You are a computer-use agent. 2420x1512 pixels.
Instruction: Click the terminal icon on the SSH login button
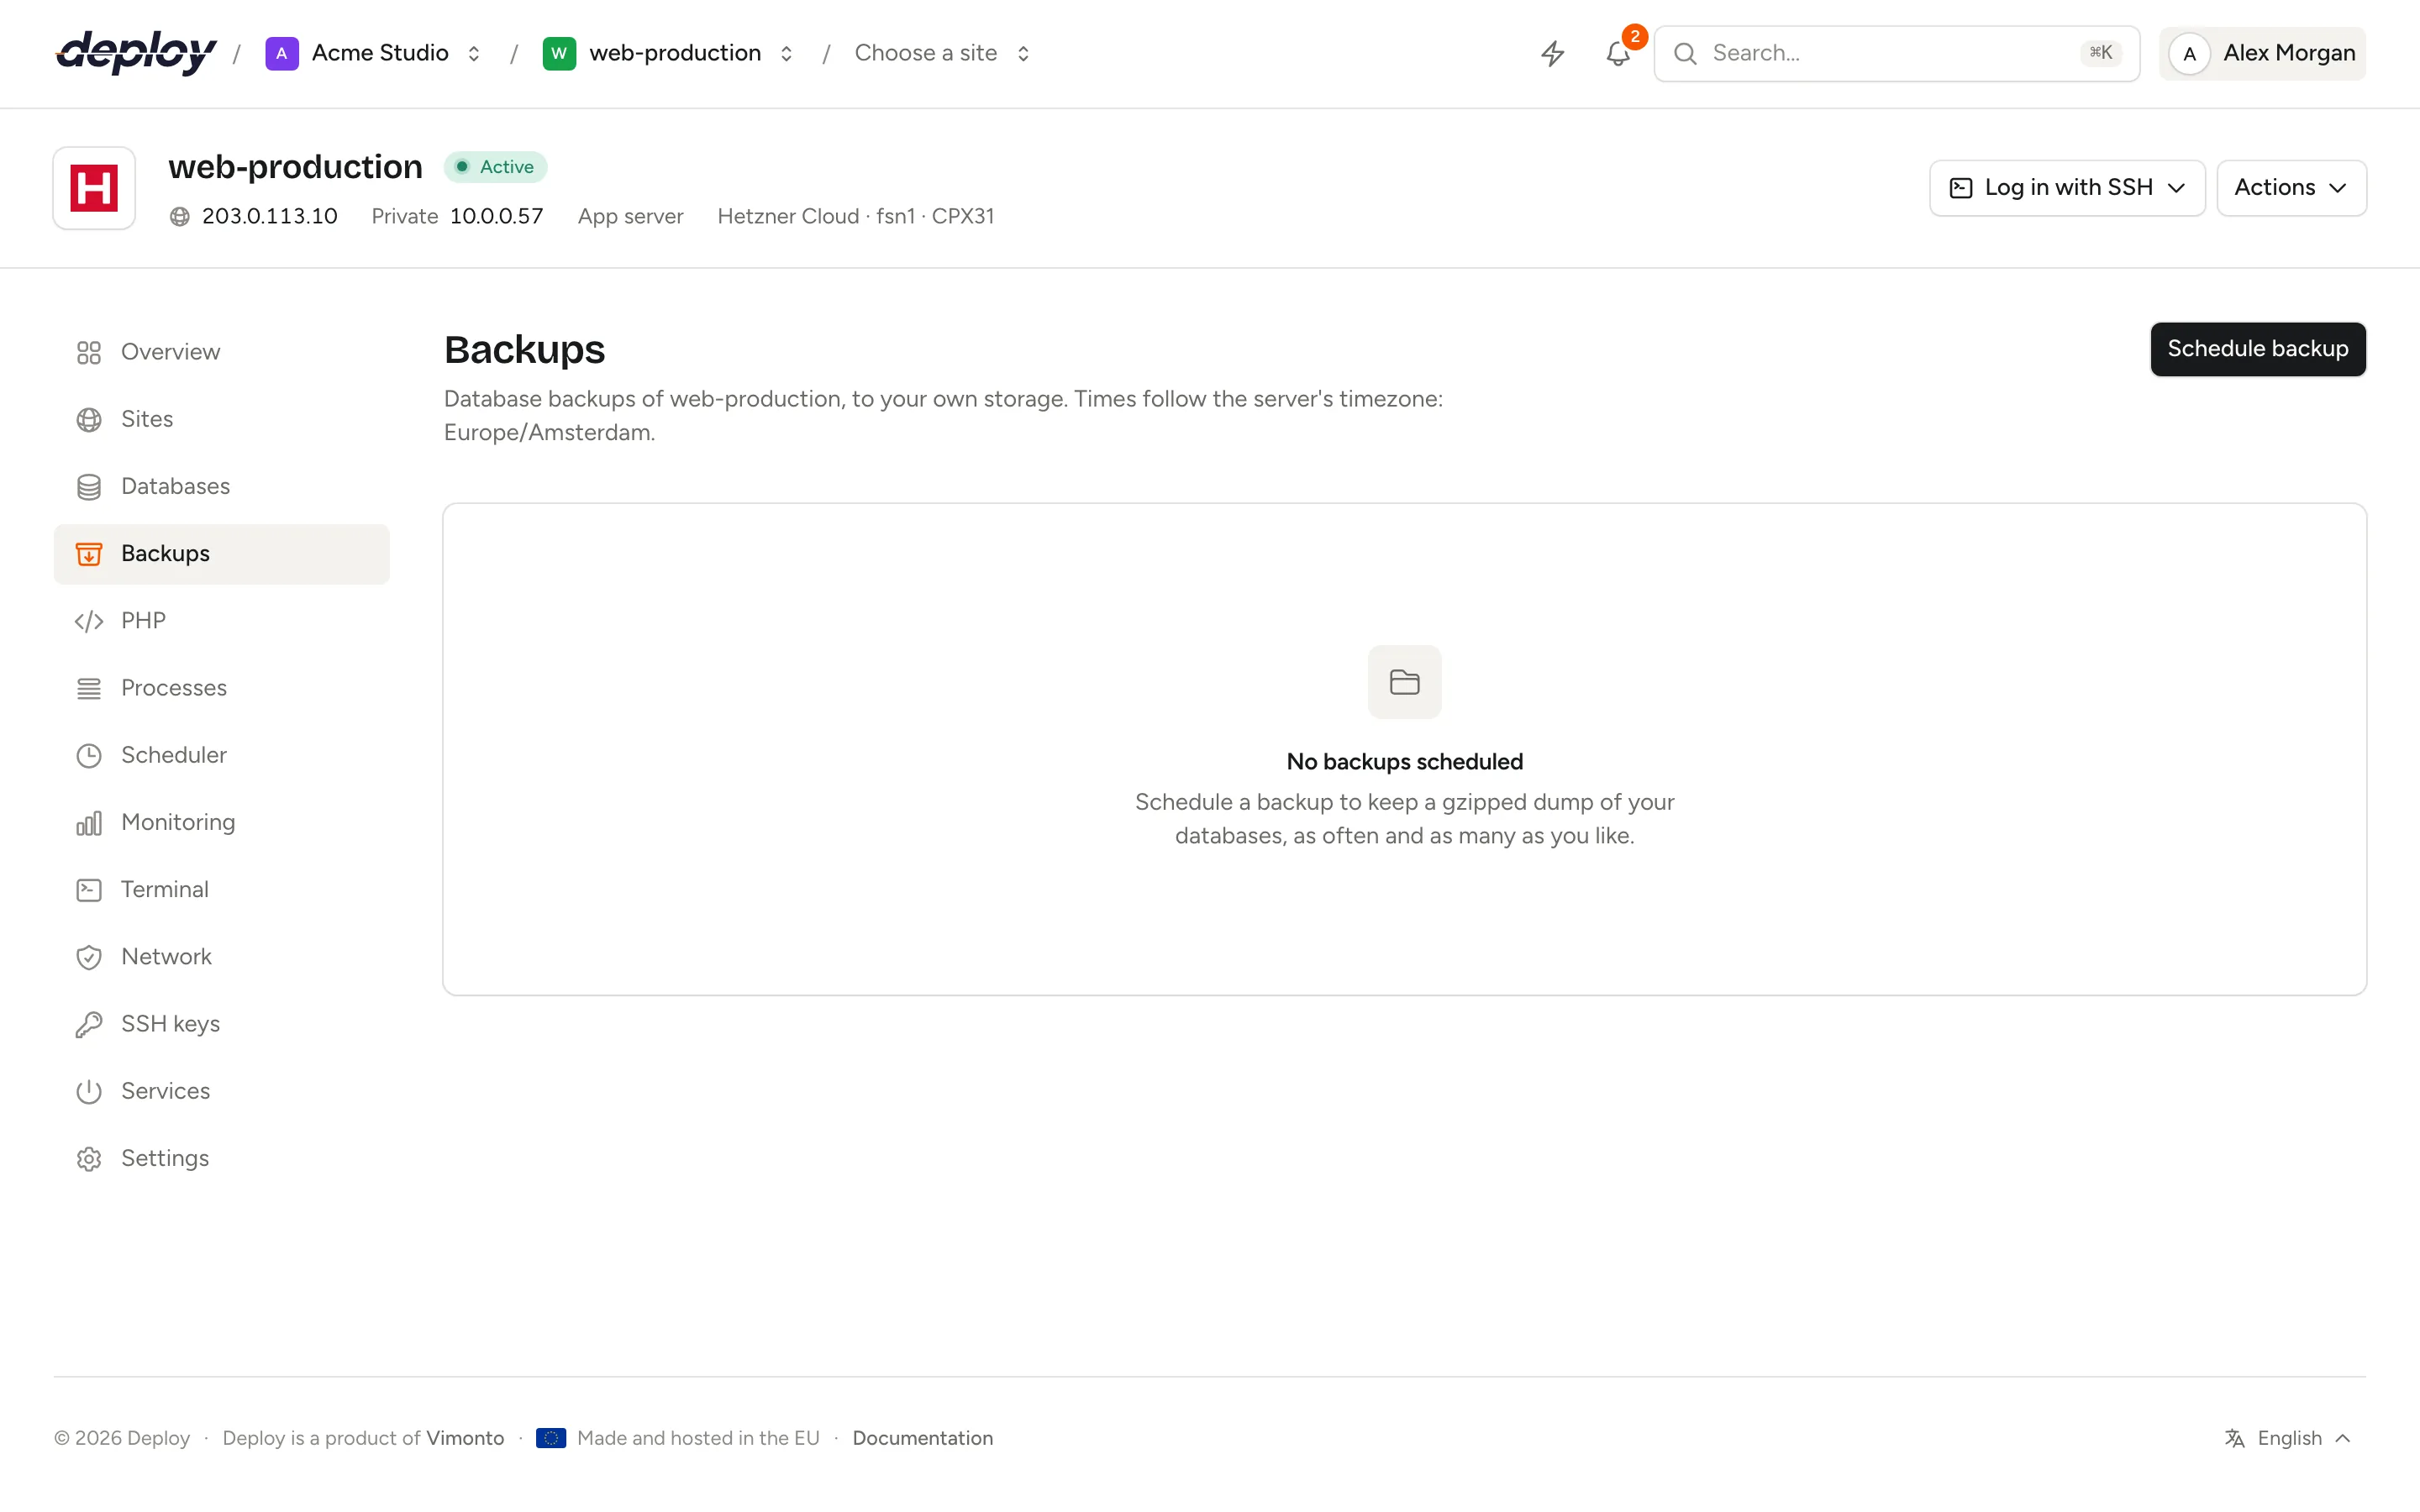click(1961, 188)
